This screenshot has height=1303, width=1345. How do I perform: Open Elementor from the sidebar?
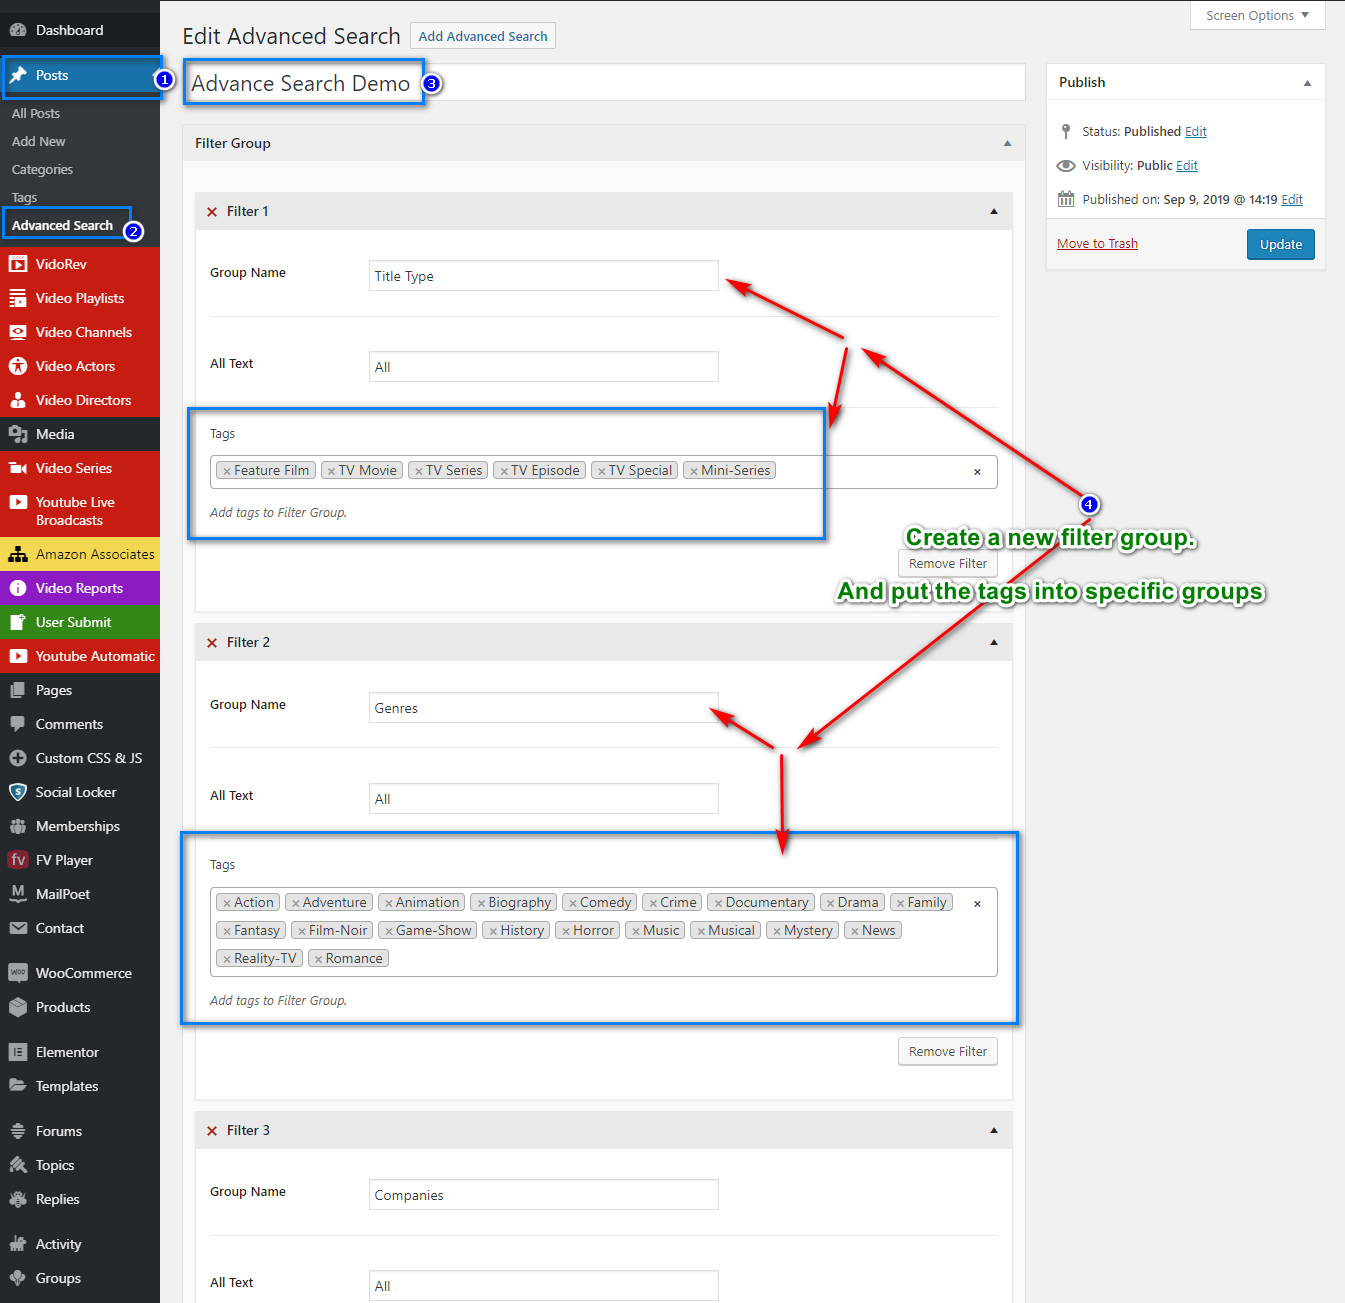pos(67,1052)
